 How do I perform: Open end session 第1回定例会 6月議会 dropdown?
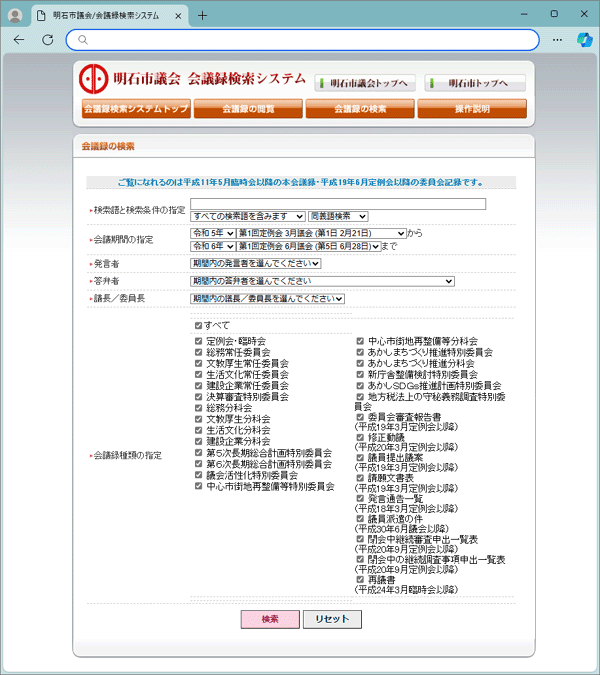[x=309, y=246]
